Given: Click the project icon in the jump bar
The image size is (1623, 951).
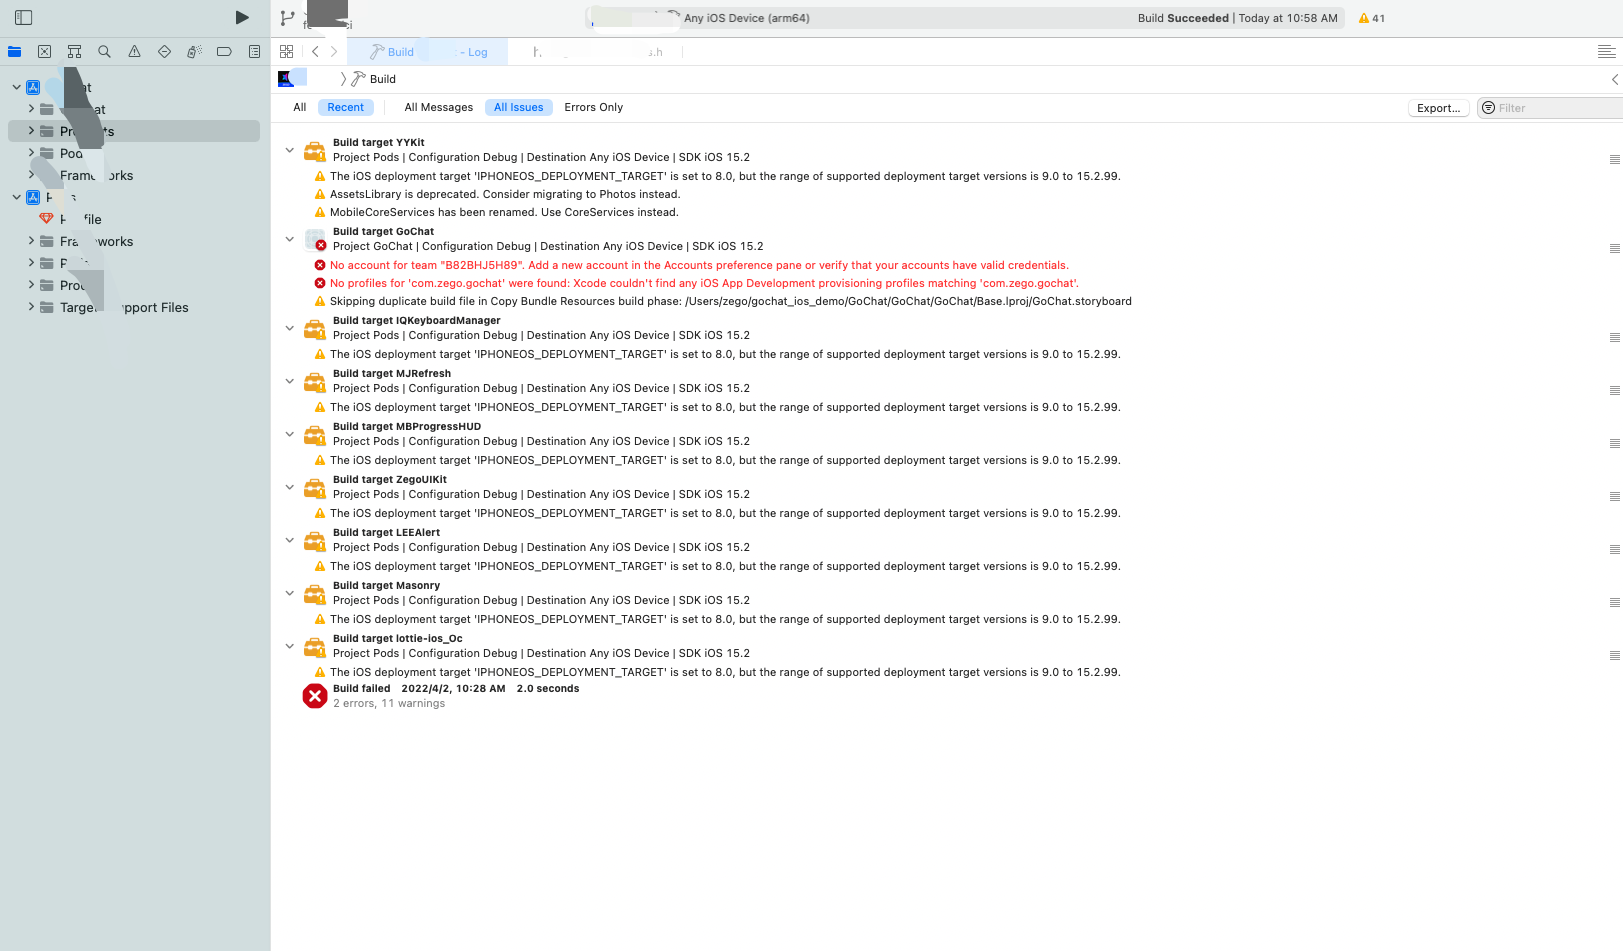Looking at the screenshot, I should (x=286, y=79).
